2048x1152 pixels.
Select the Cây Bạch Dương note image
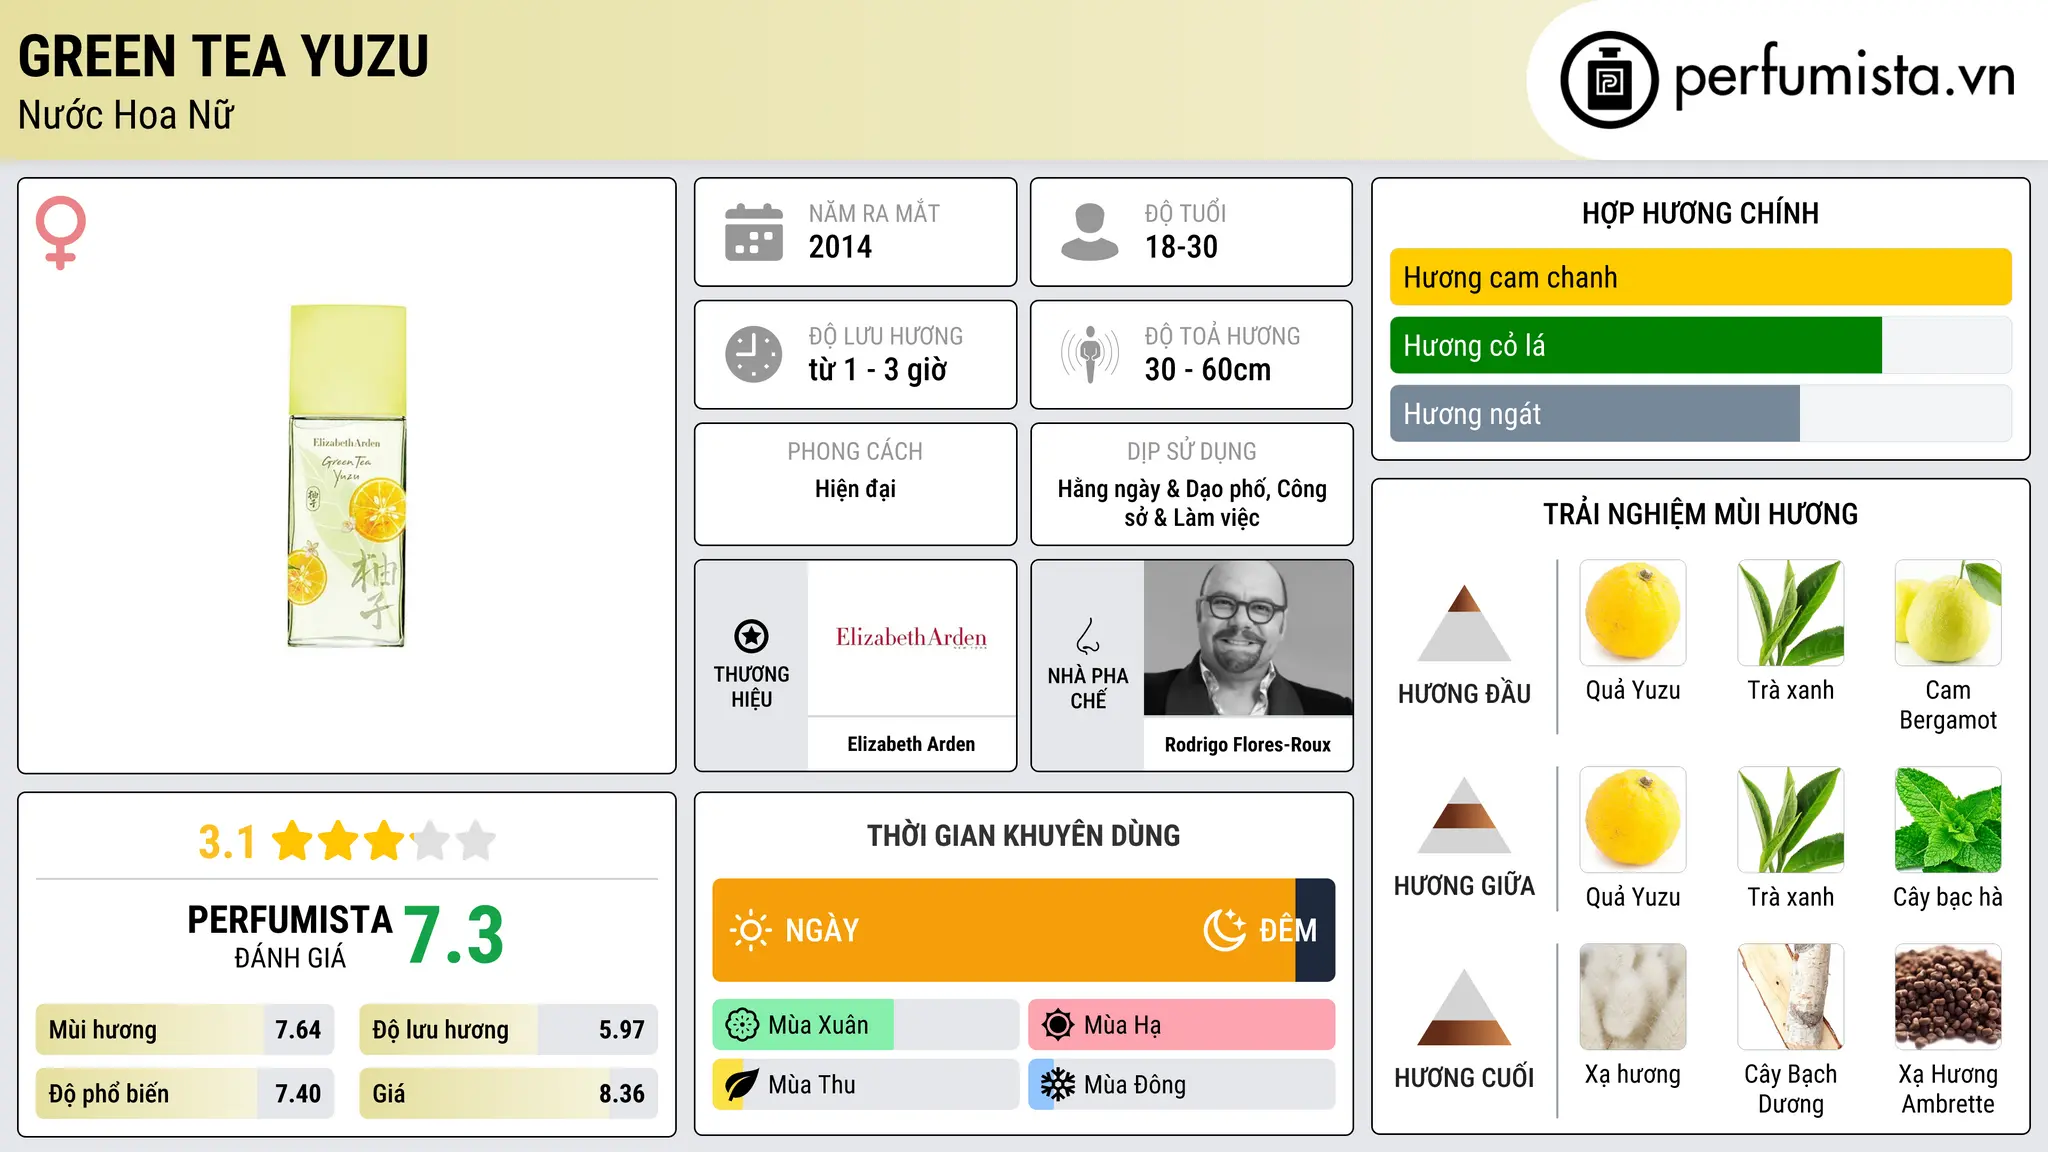click(x=1791, y=997)
